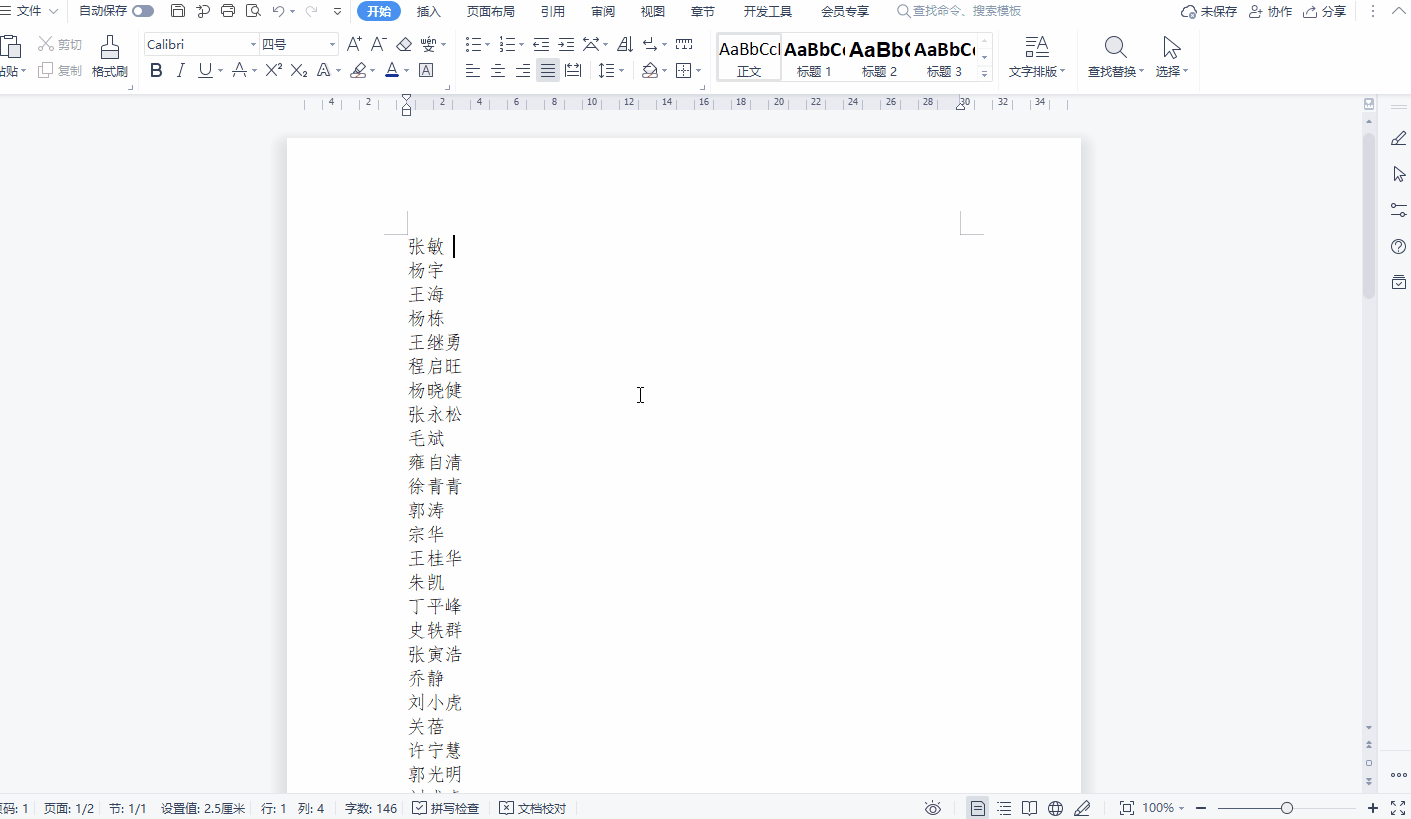Click the Sort A-Z icon
The image size is (1411, 819).
[625, 44]
